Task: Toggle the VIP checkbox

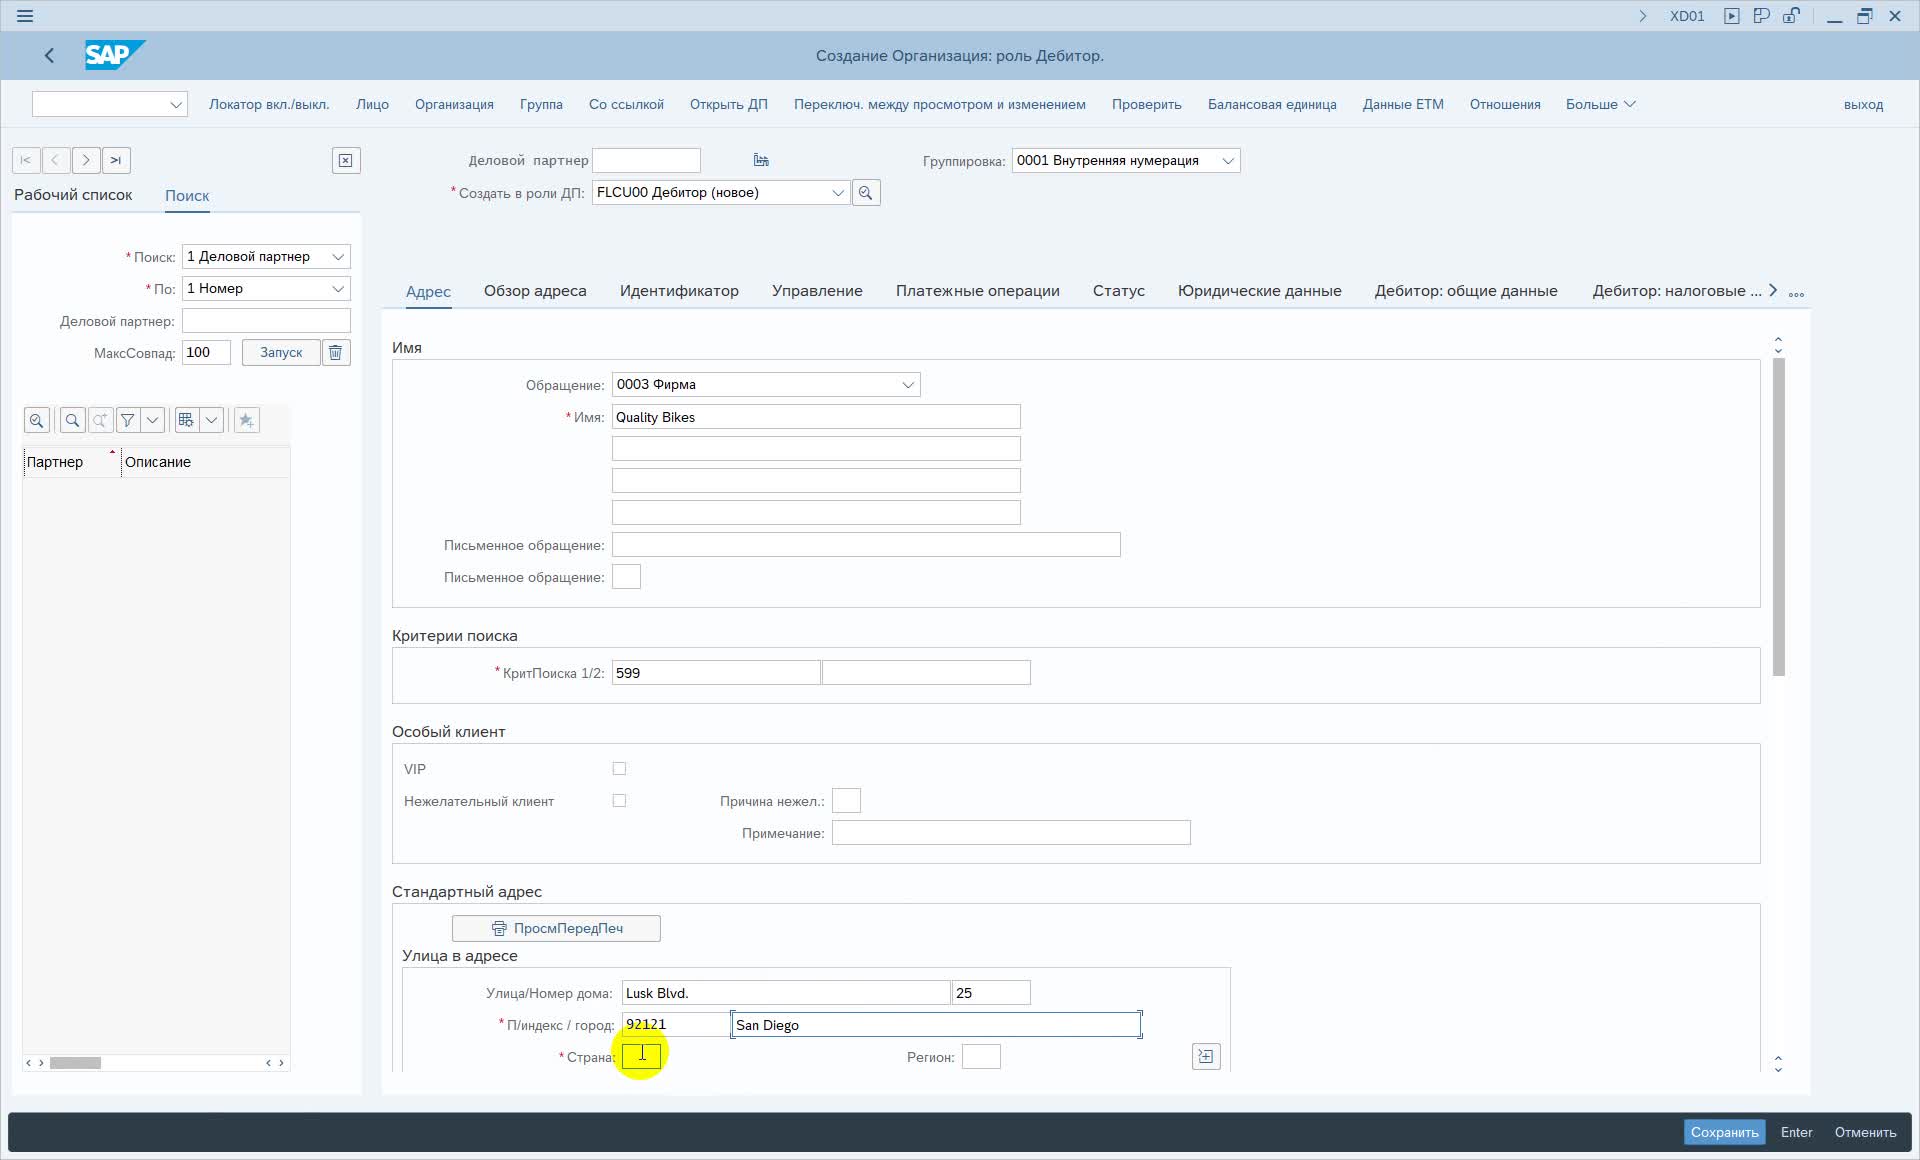Action: (619, 769)
